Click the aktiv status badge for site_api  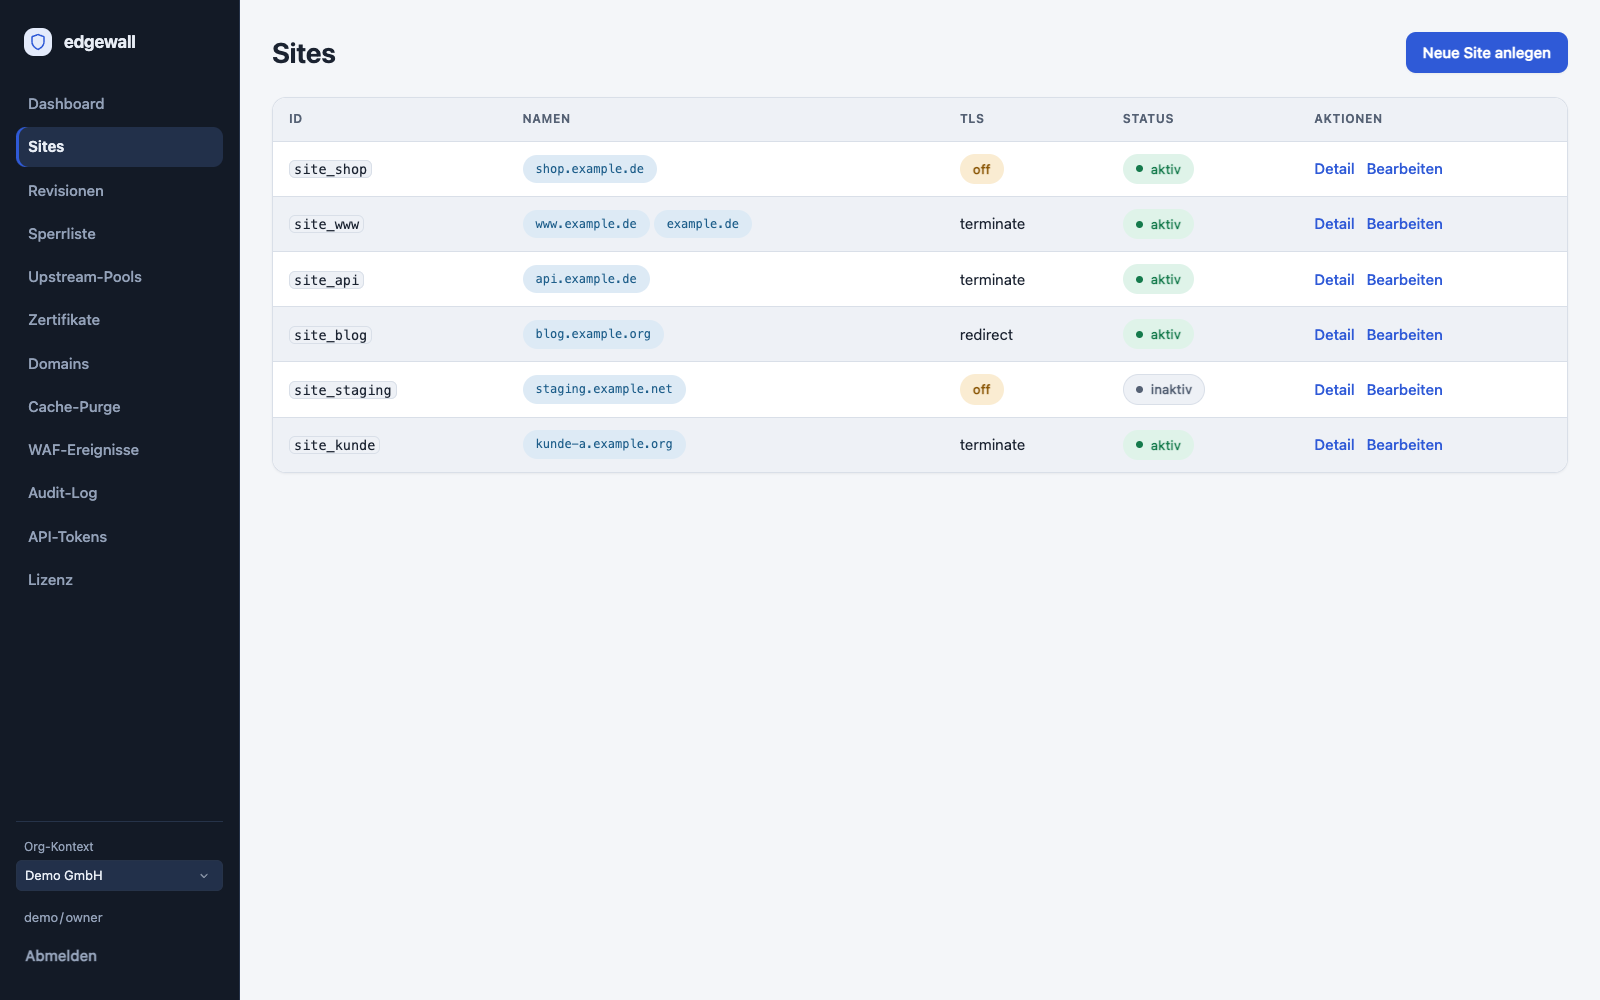coord(1158,279)
